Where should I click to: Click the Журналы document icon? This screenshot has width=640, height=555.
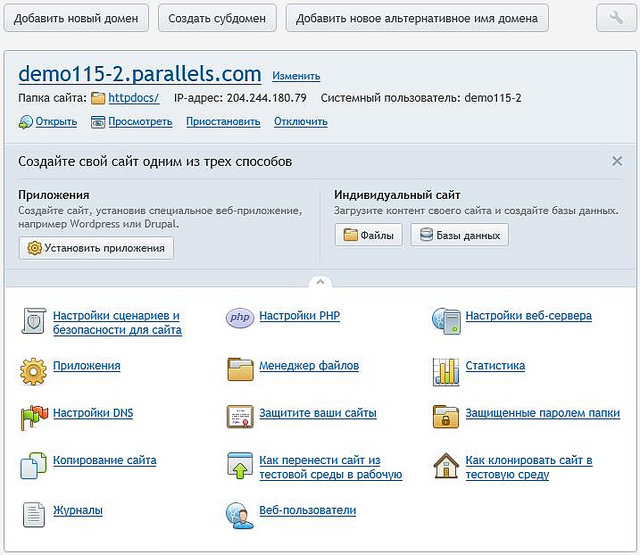pos(34,515)
